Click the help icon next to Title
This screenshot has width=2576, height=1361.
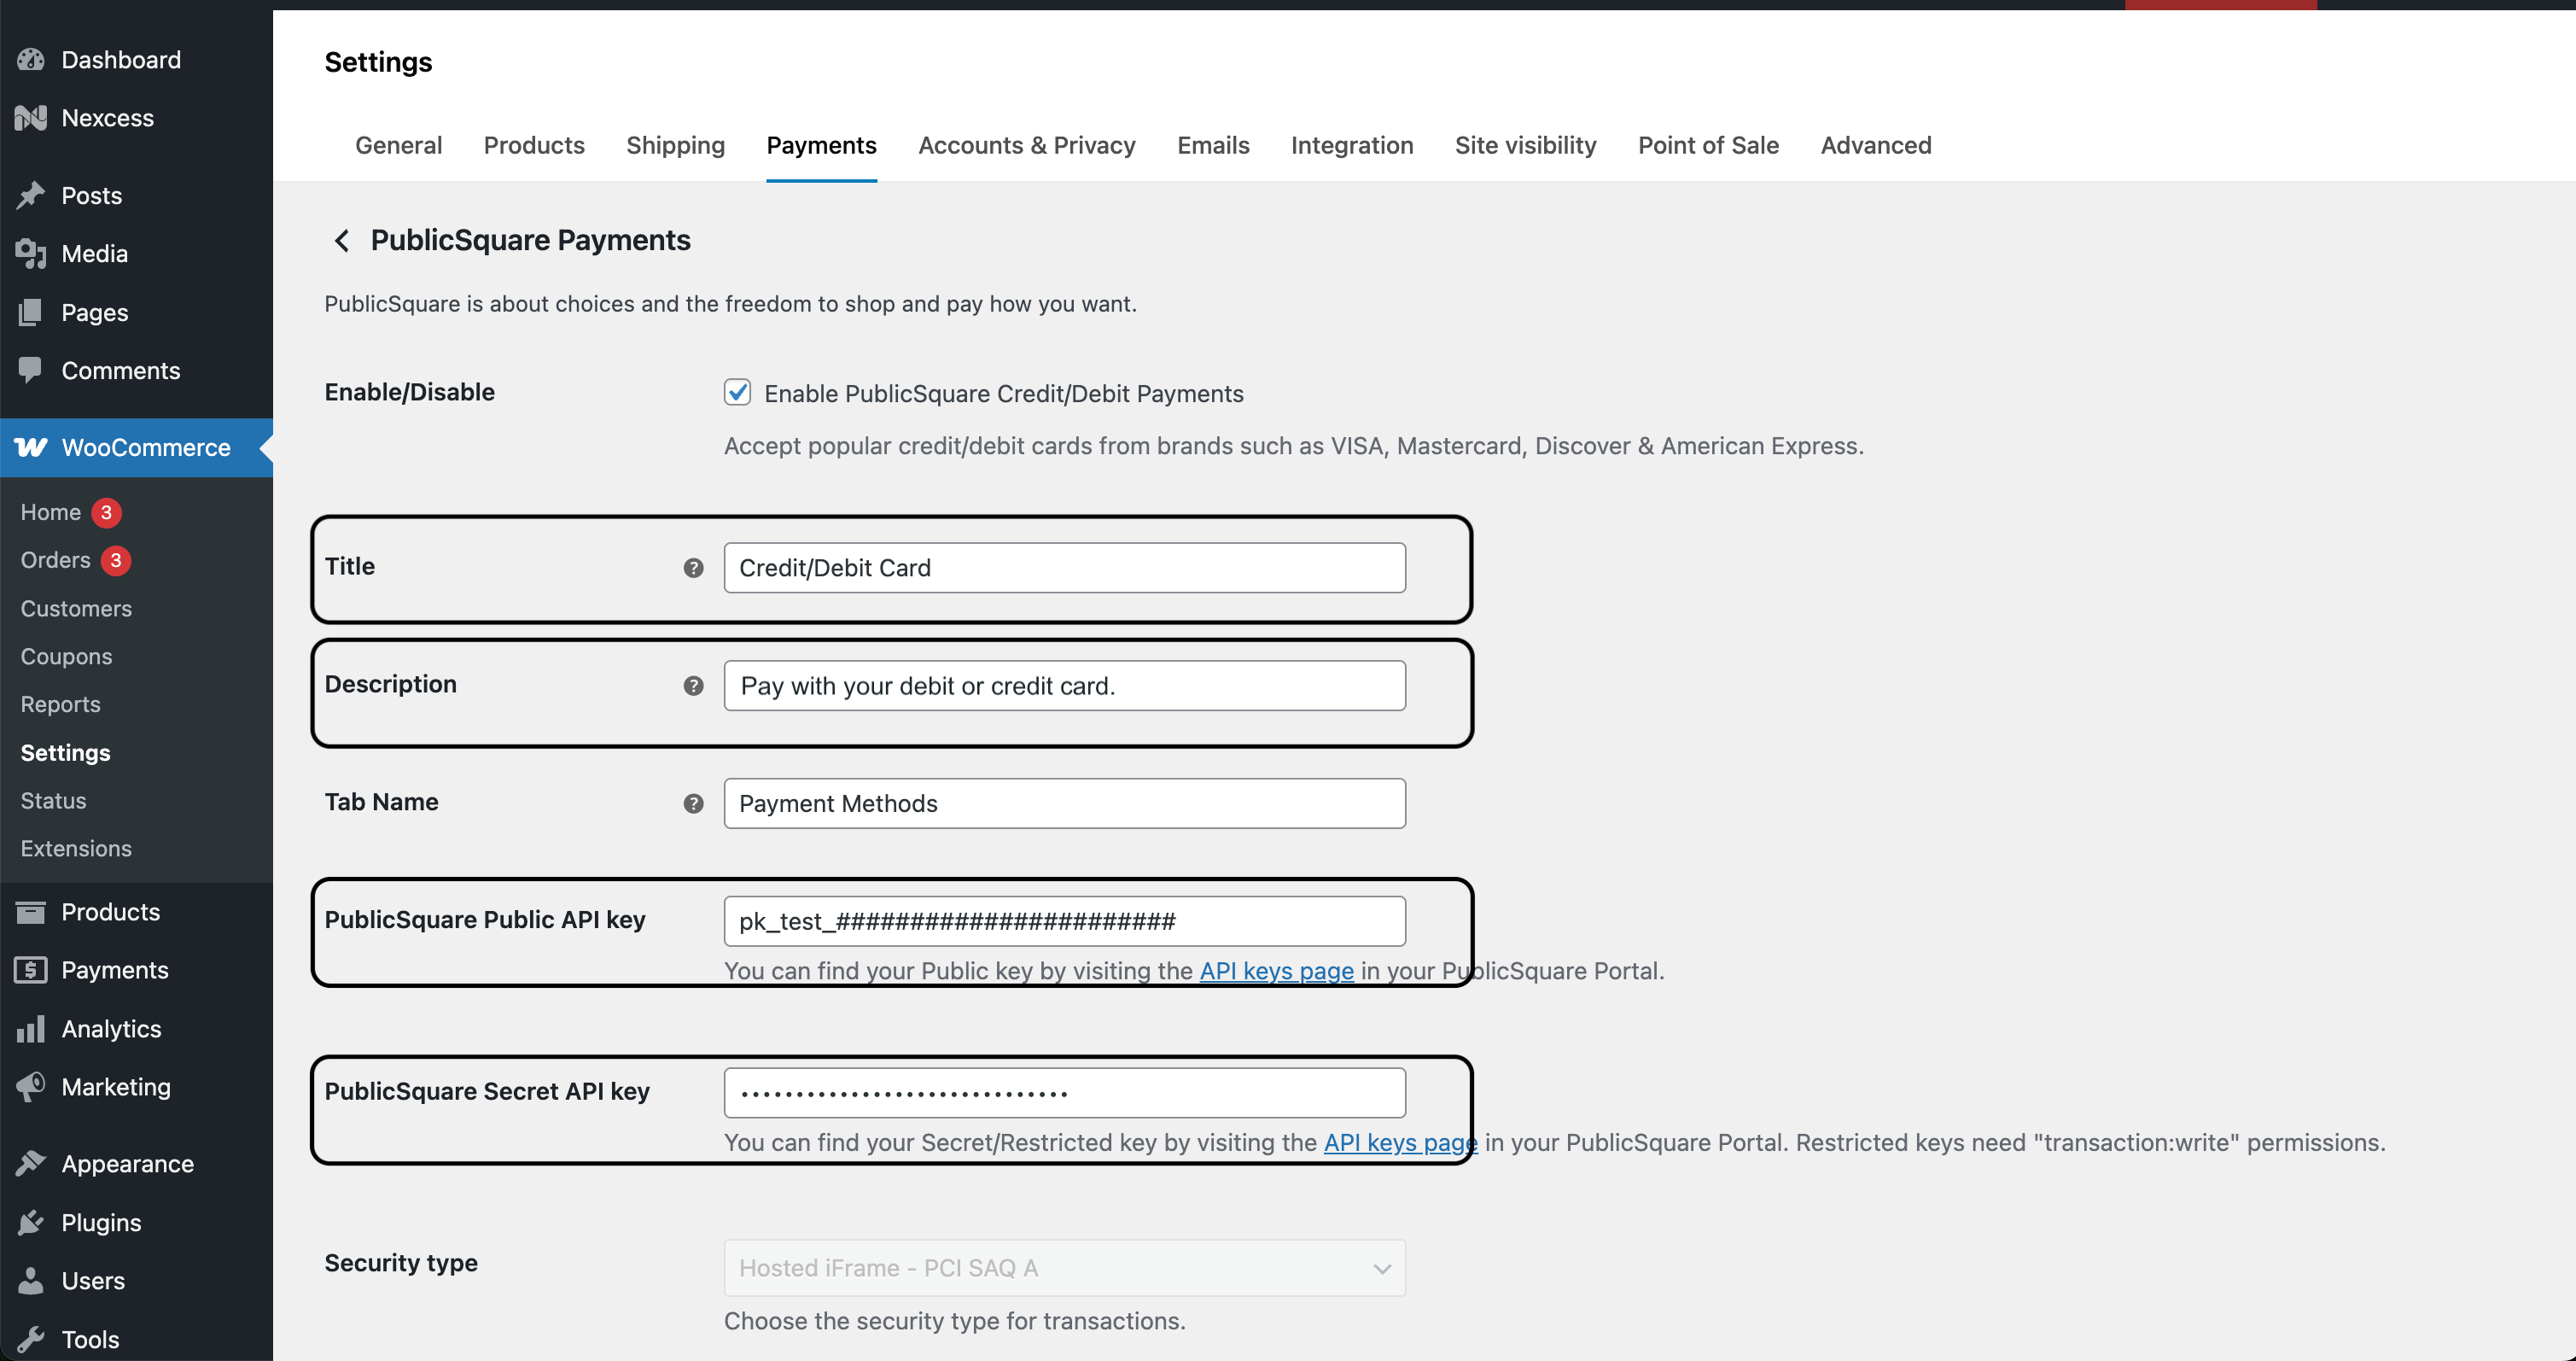(693, 568)
